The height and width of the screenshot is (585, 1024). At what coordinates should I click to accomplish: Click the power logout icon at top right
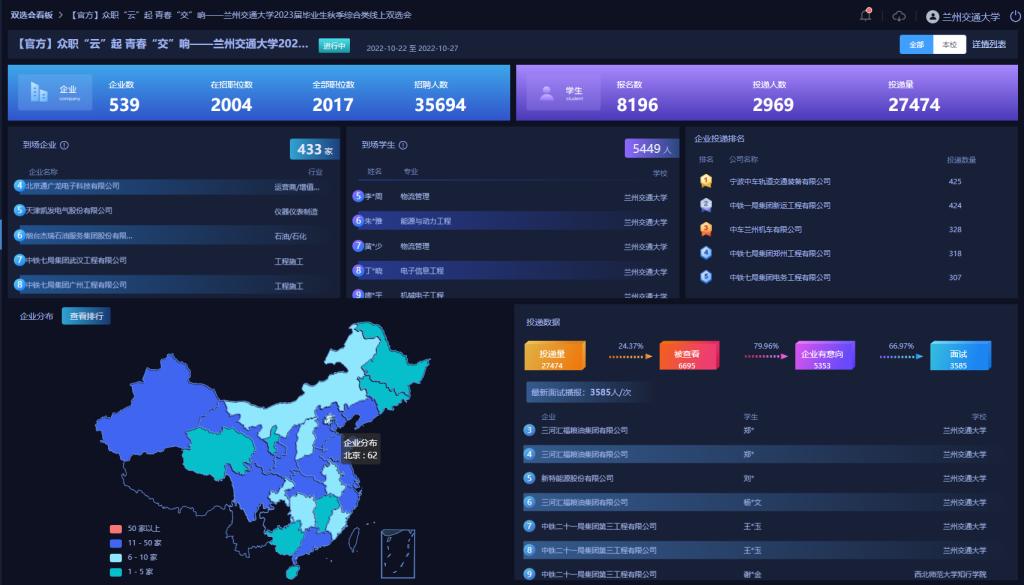pyautogui.click(x=1013, y=15)
